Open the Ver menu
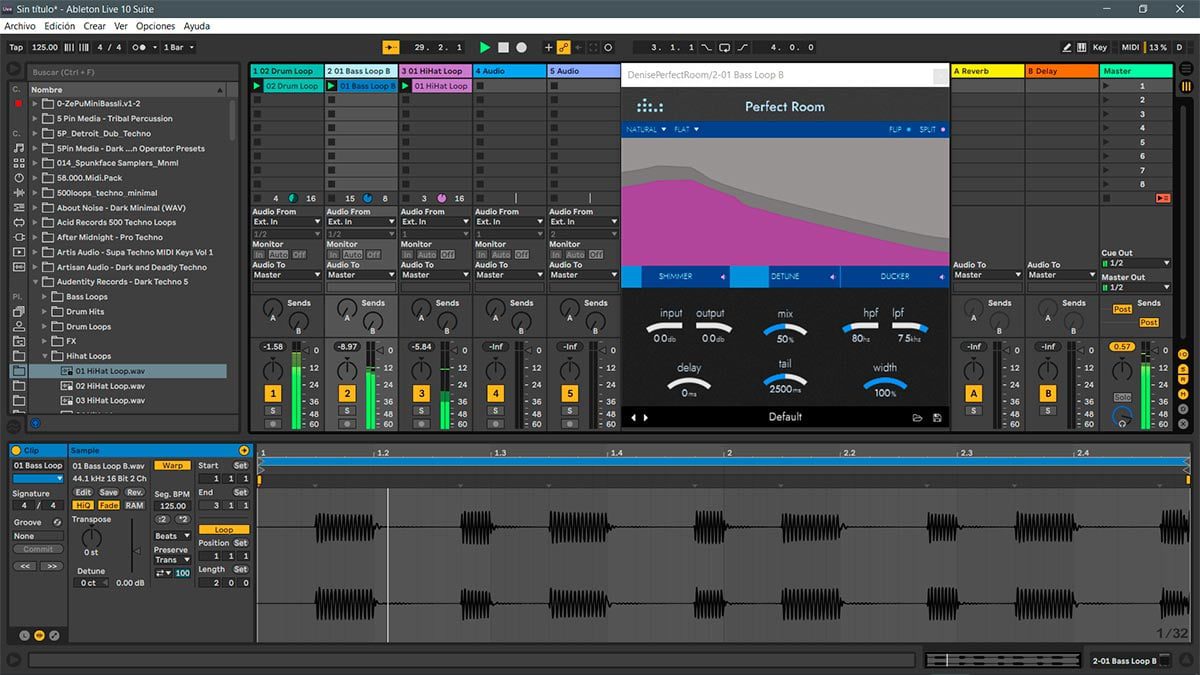The height and width of the screenshot is (675, 1200). pos(121,26)
